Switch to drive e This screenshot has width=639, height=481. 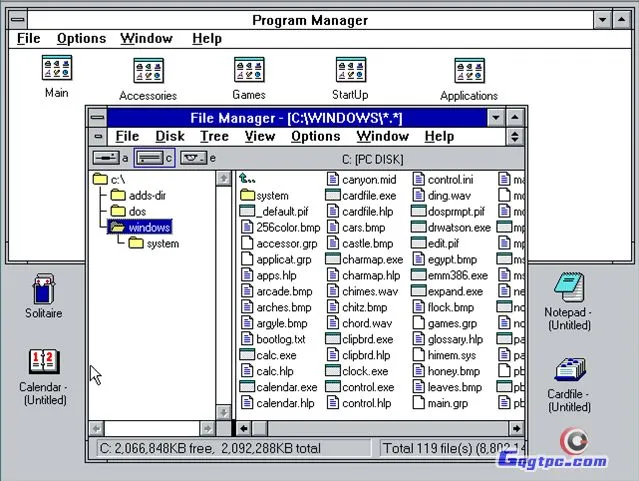pyautogui.click(x=194, y=158)
